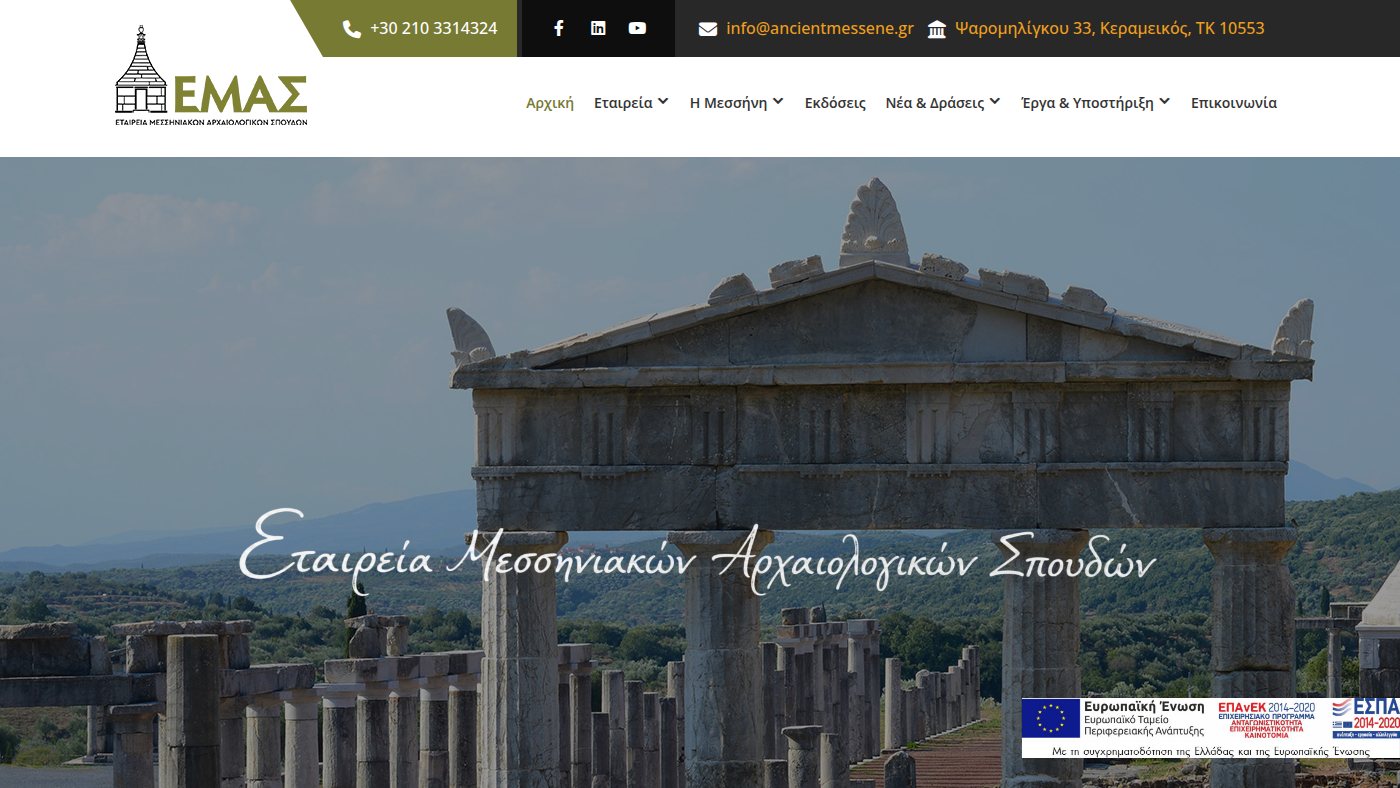The width and height of the screenshot is (1400, 788).
Task: Go to Επικοινωνία page
Action: (x=1234, y=102)
